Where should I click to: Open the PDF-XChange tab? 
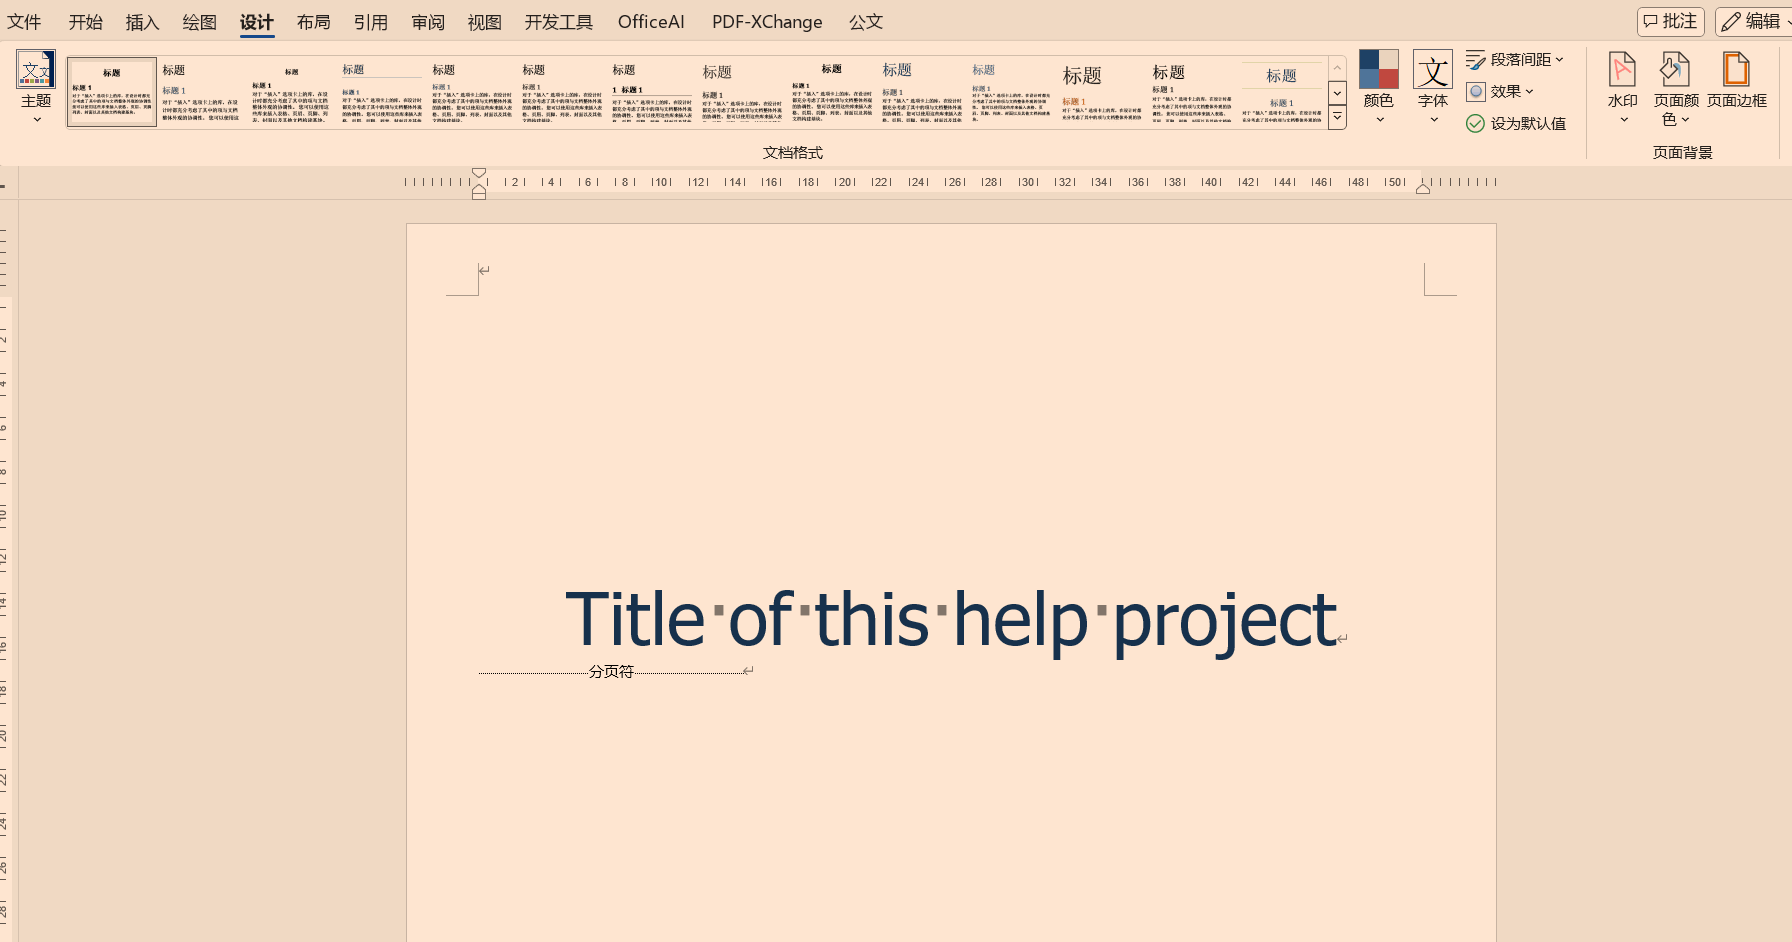(x=767, y=22)
